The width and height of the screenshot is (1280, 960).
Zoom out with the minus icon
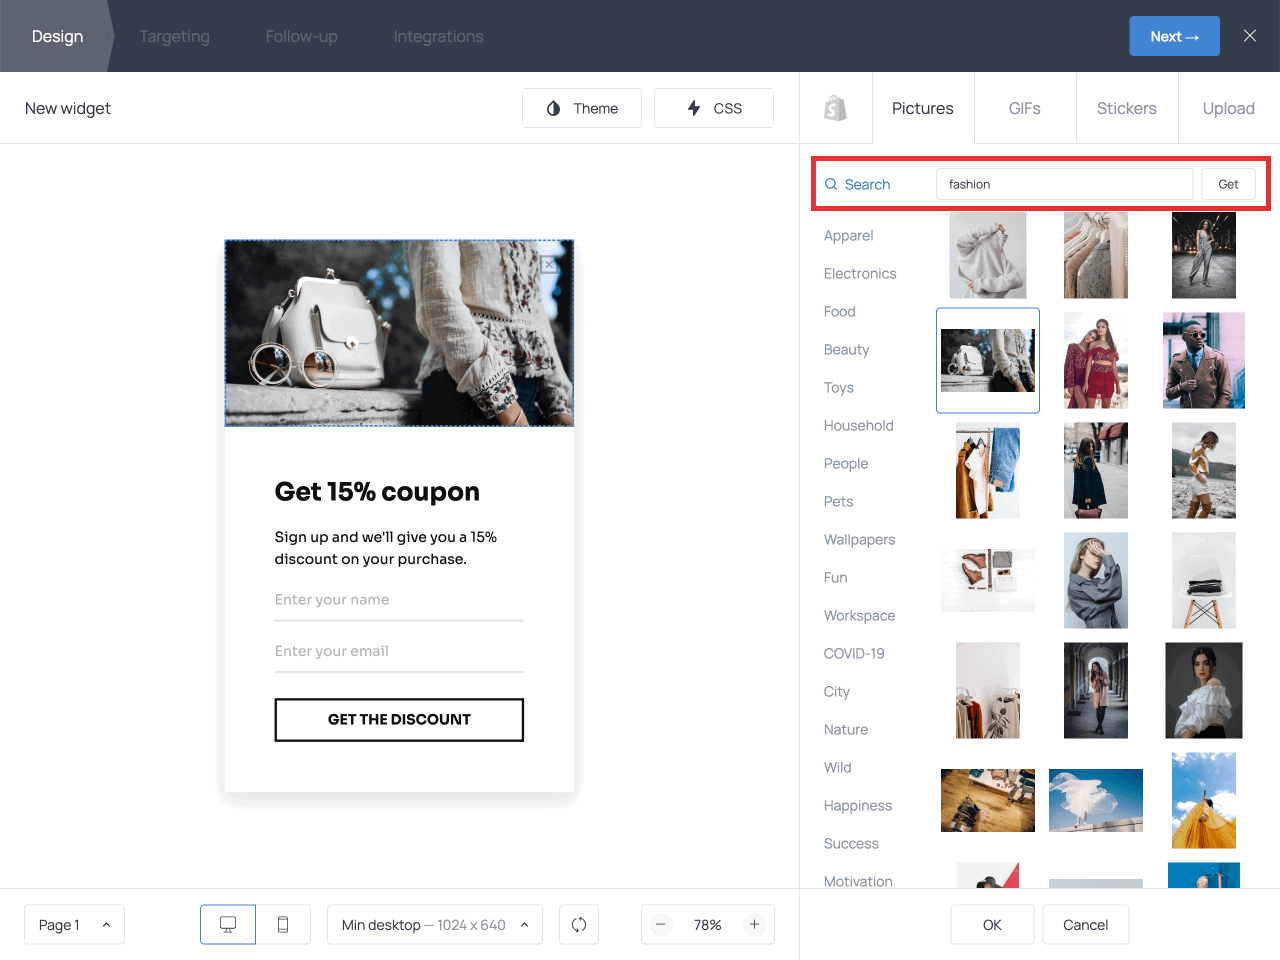pyautogui.click(x=661, y=924)
